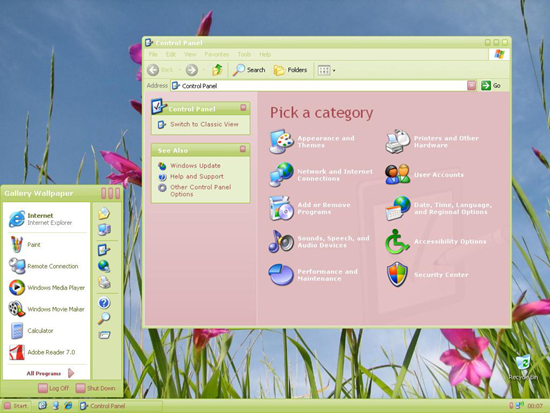Open the Back history dropdown arrow
Screen dimensions: 550x413
coord(180,70)
